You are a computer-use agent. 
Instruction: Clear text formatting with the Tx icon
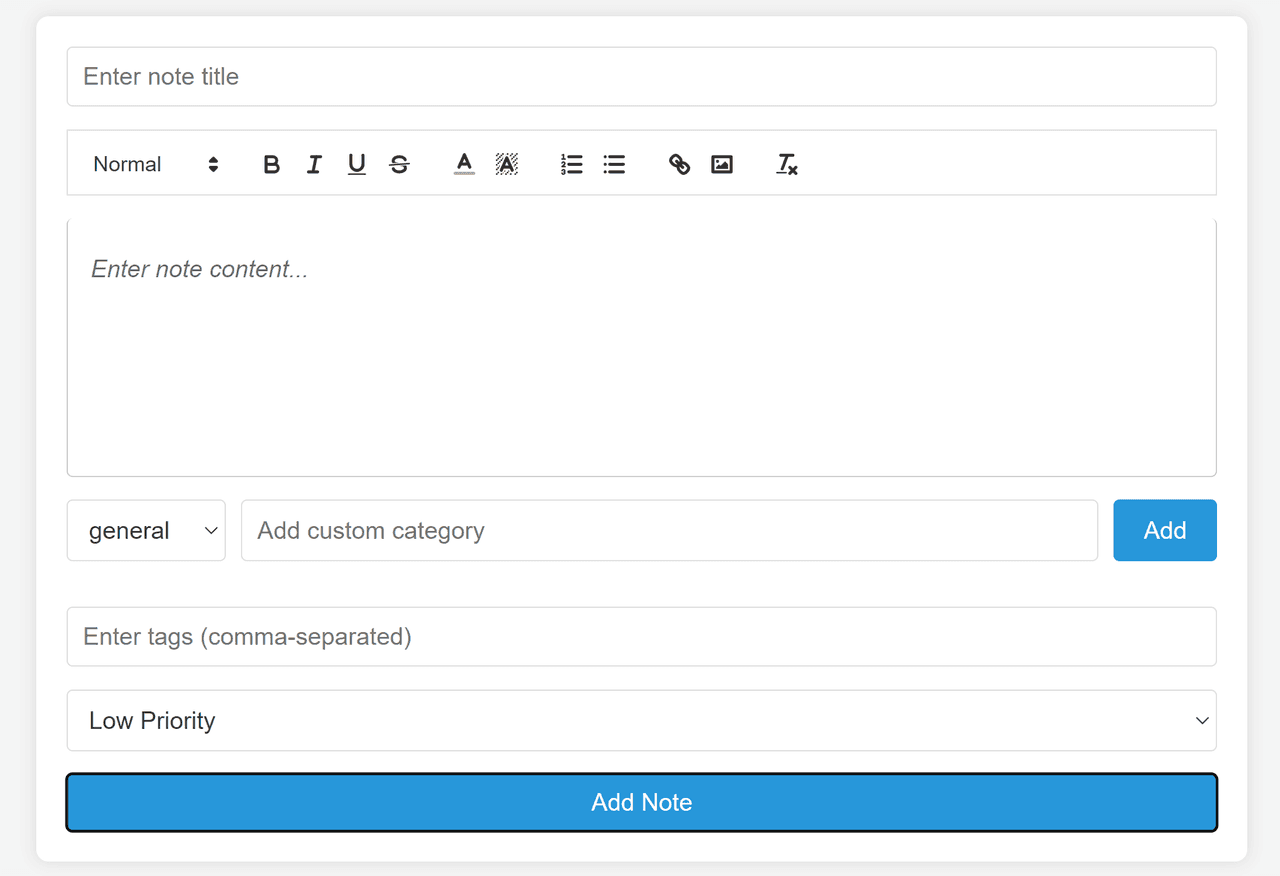[x=787, y=165]
